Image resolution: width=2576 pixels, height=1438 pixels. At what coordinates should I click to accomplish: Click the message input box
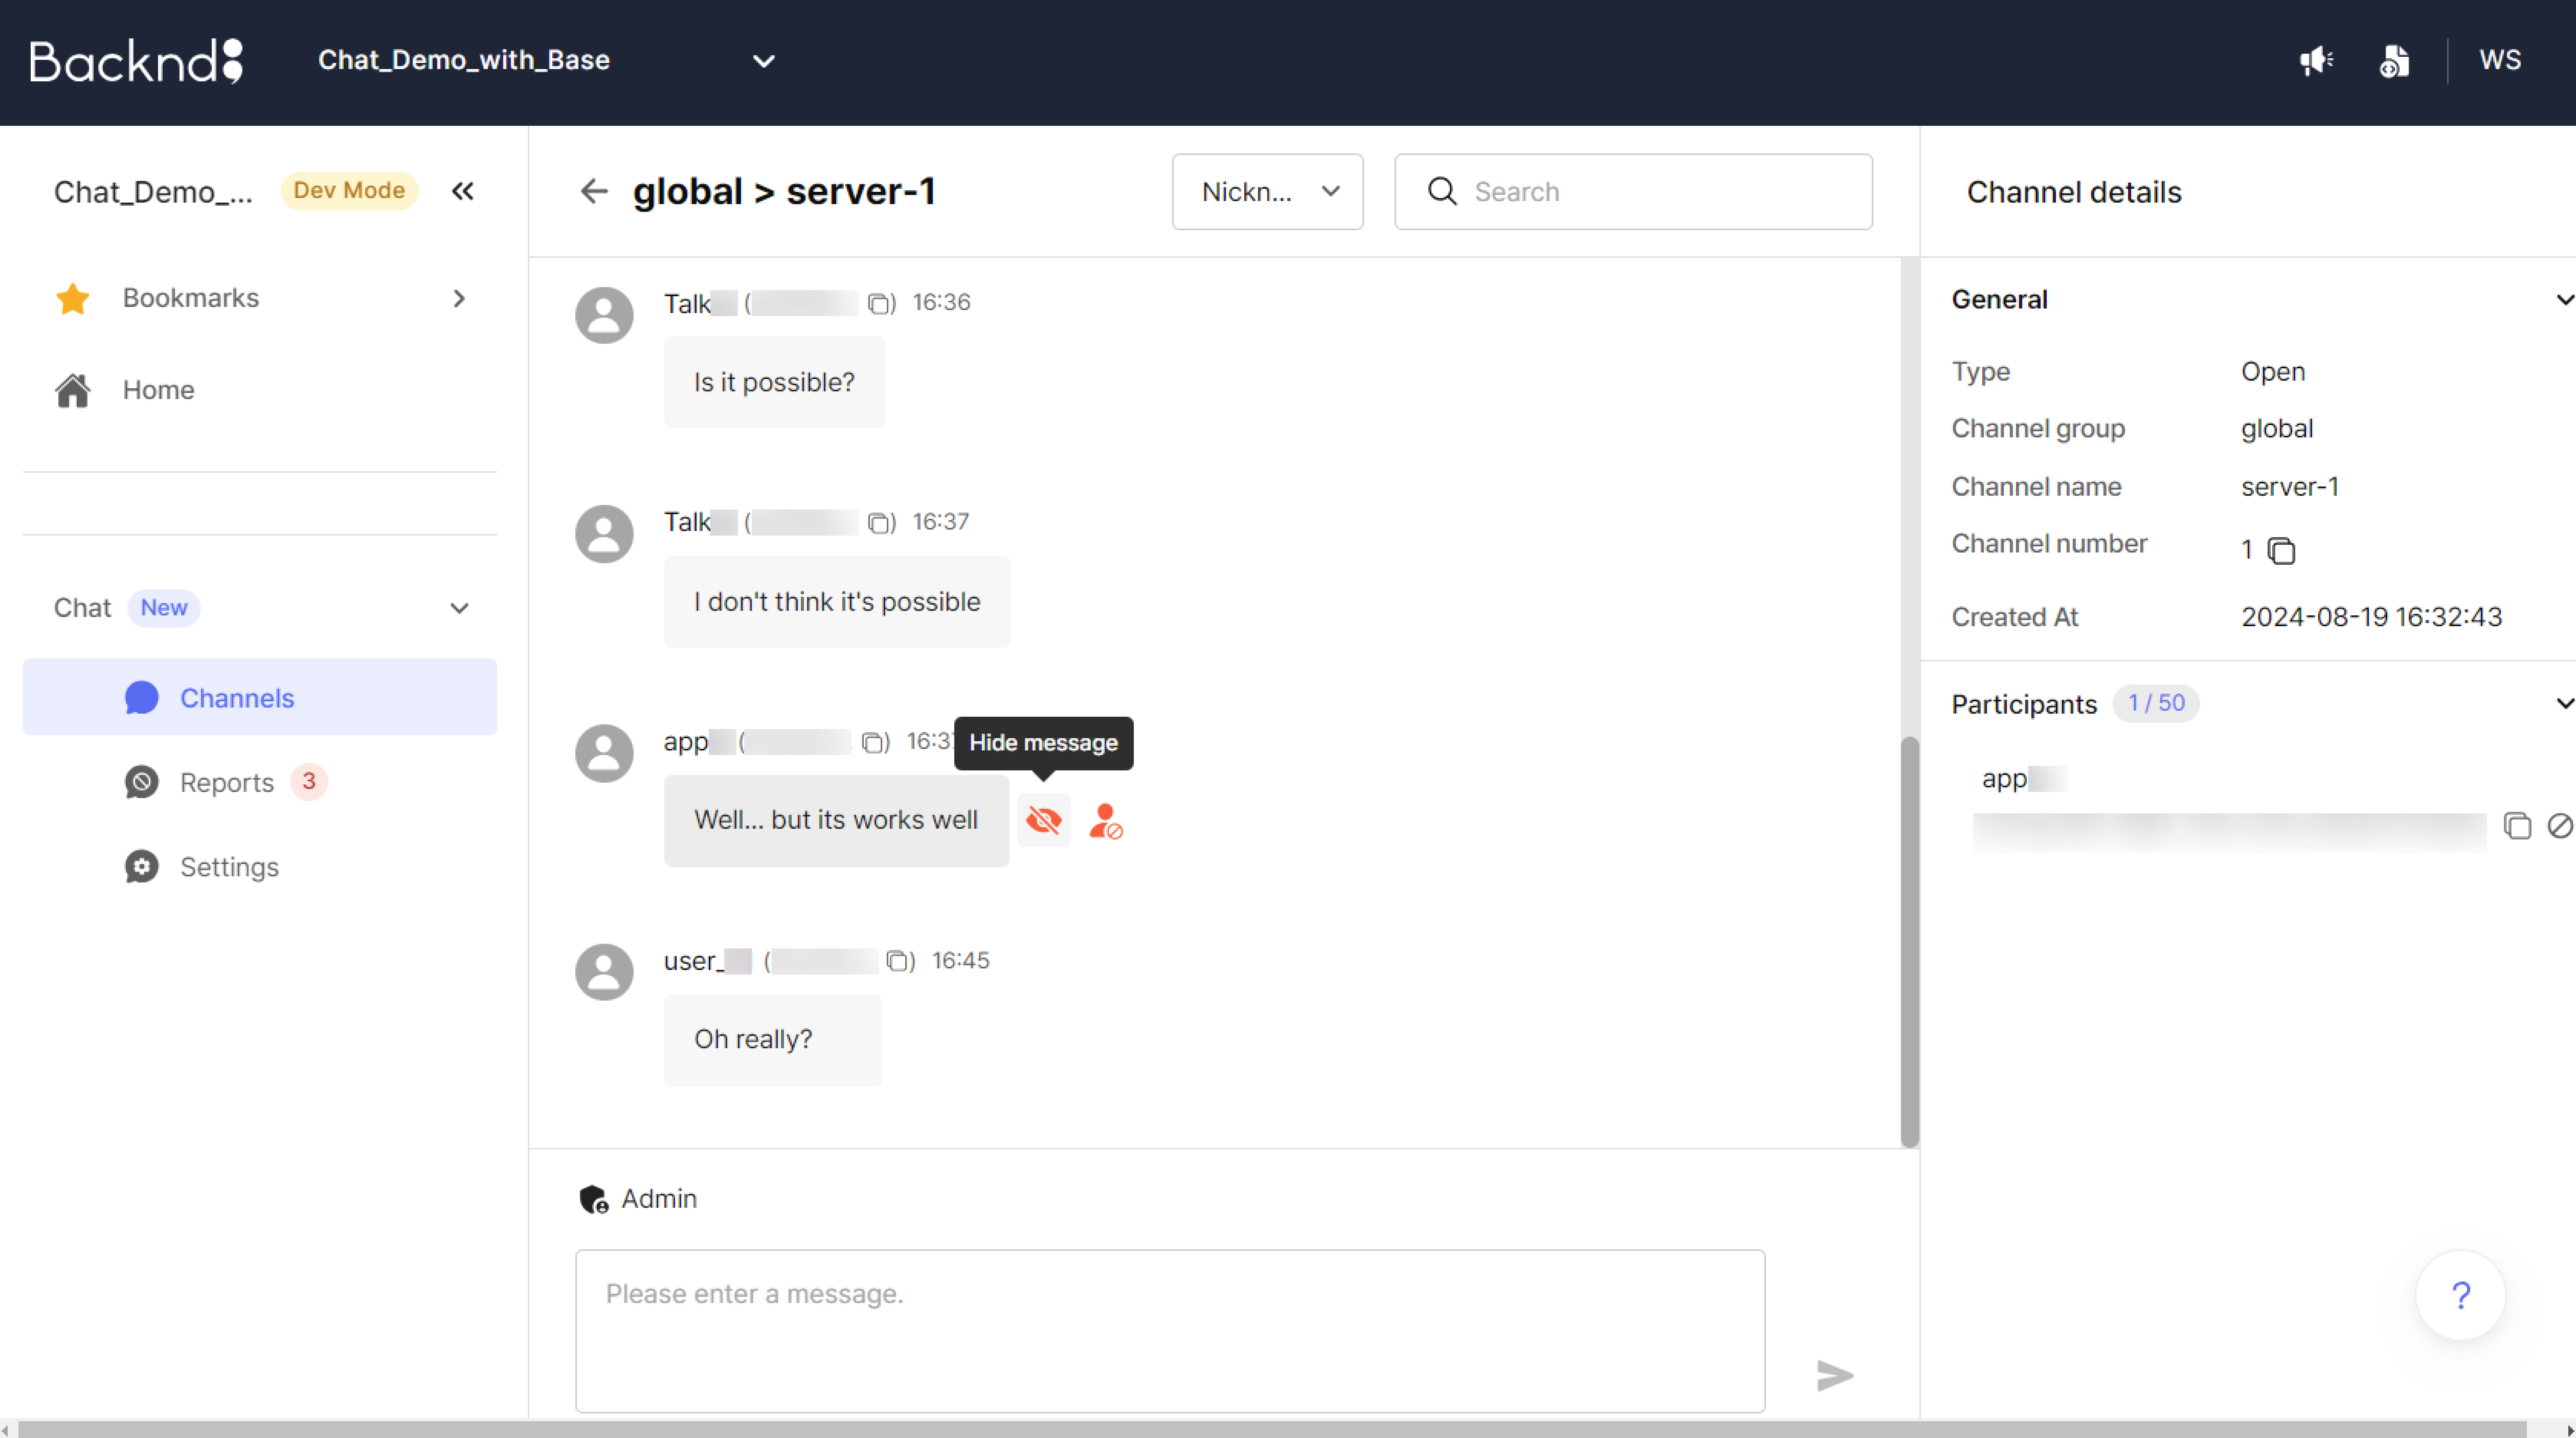pyautogui.click(x=1170, y=1331)
